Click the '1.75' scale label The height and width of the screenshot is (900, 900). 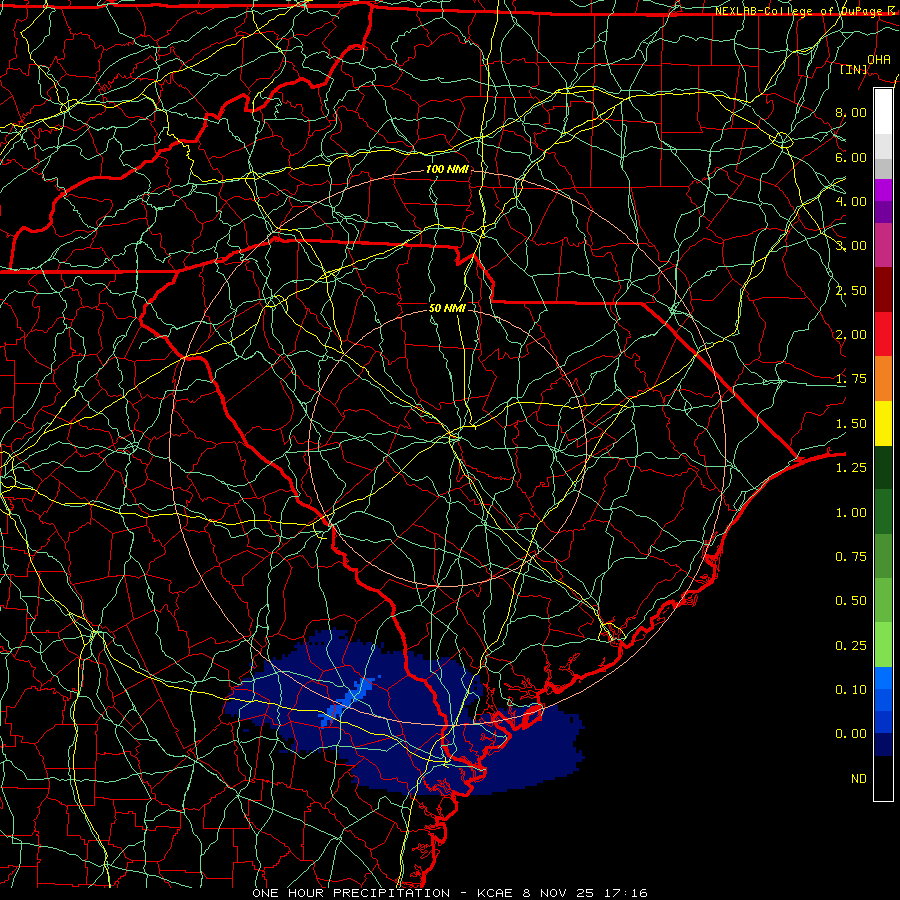point(851,379)
